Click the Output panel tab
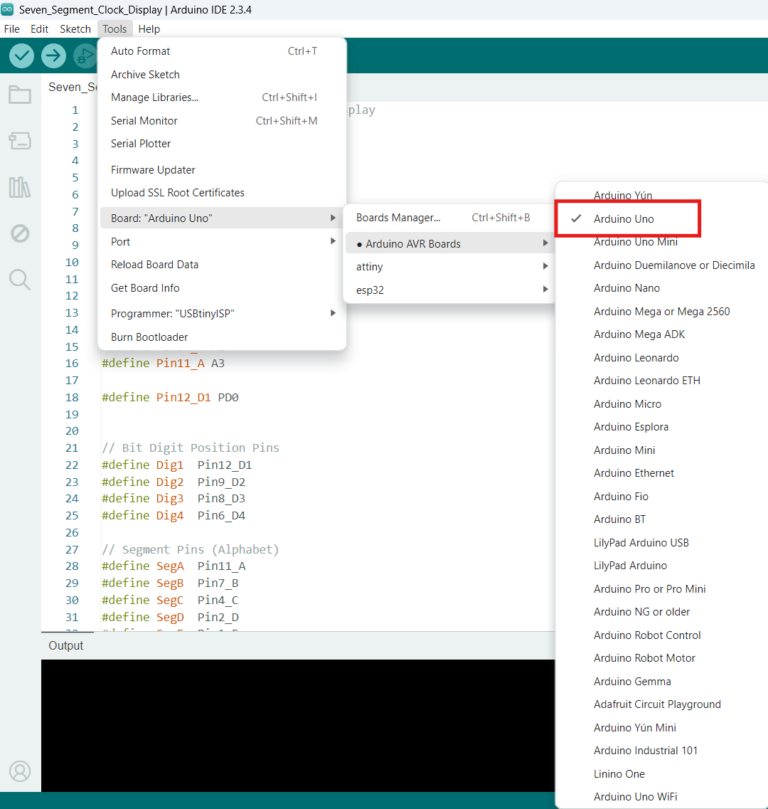The width and height of the screenshot is (768, 809). click(66, 645)
